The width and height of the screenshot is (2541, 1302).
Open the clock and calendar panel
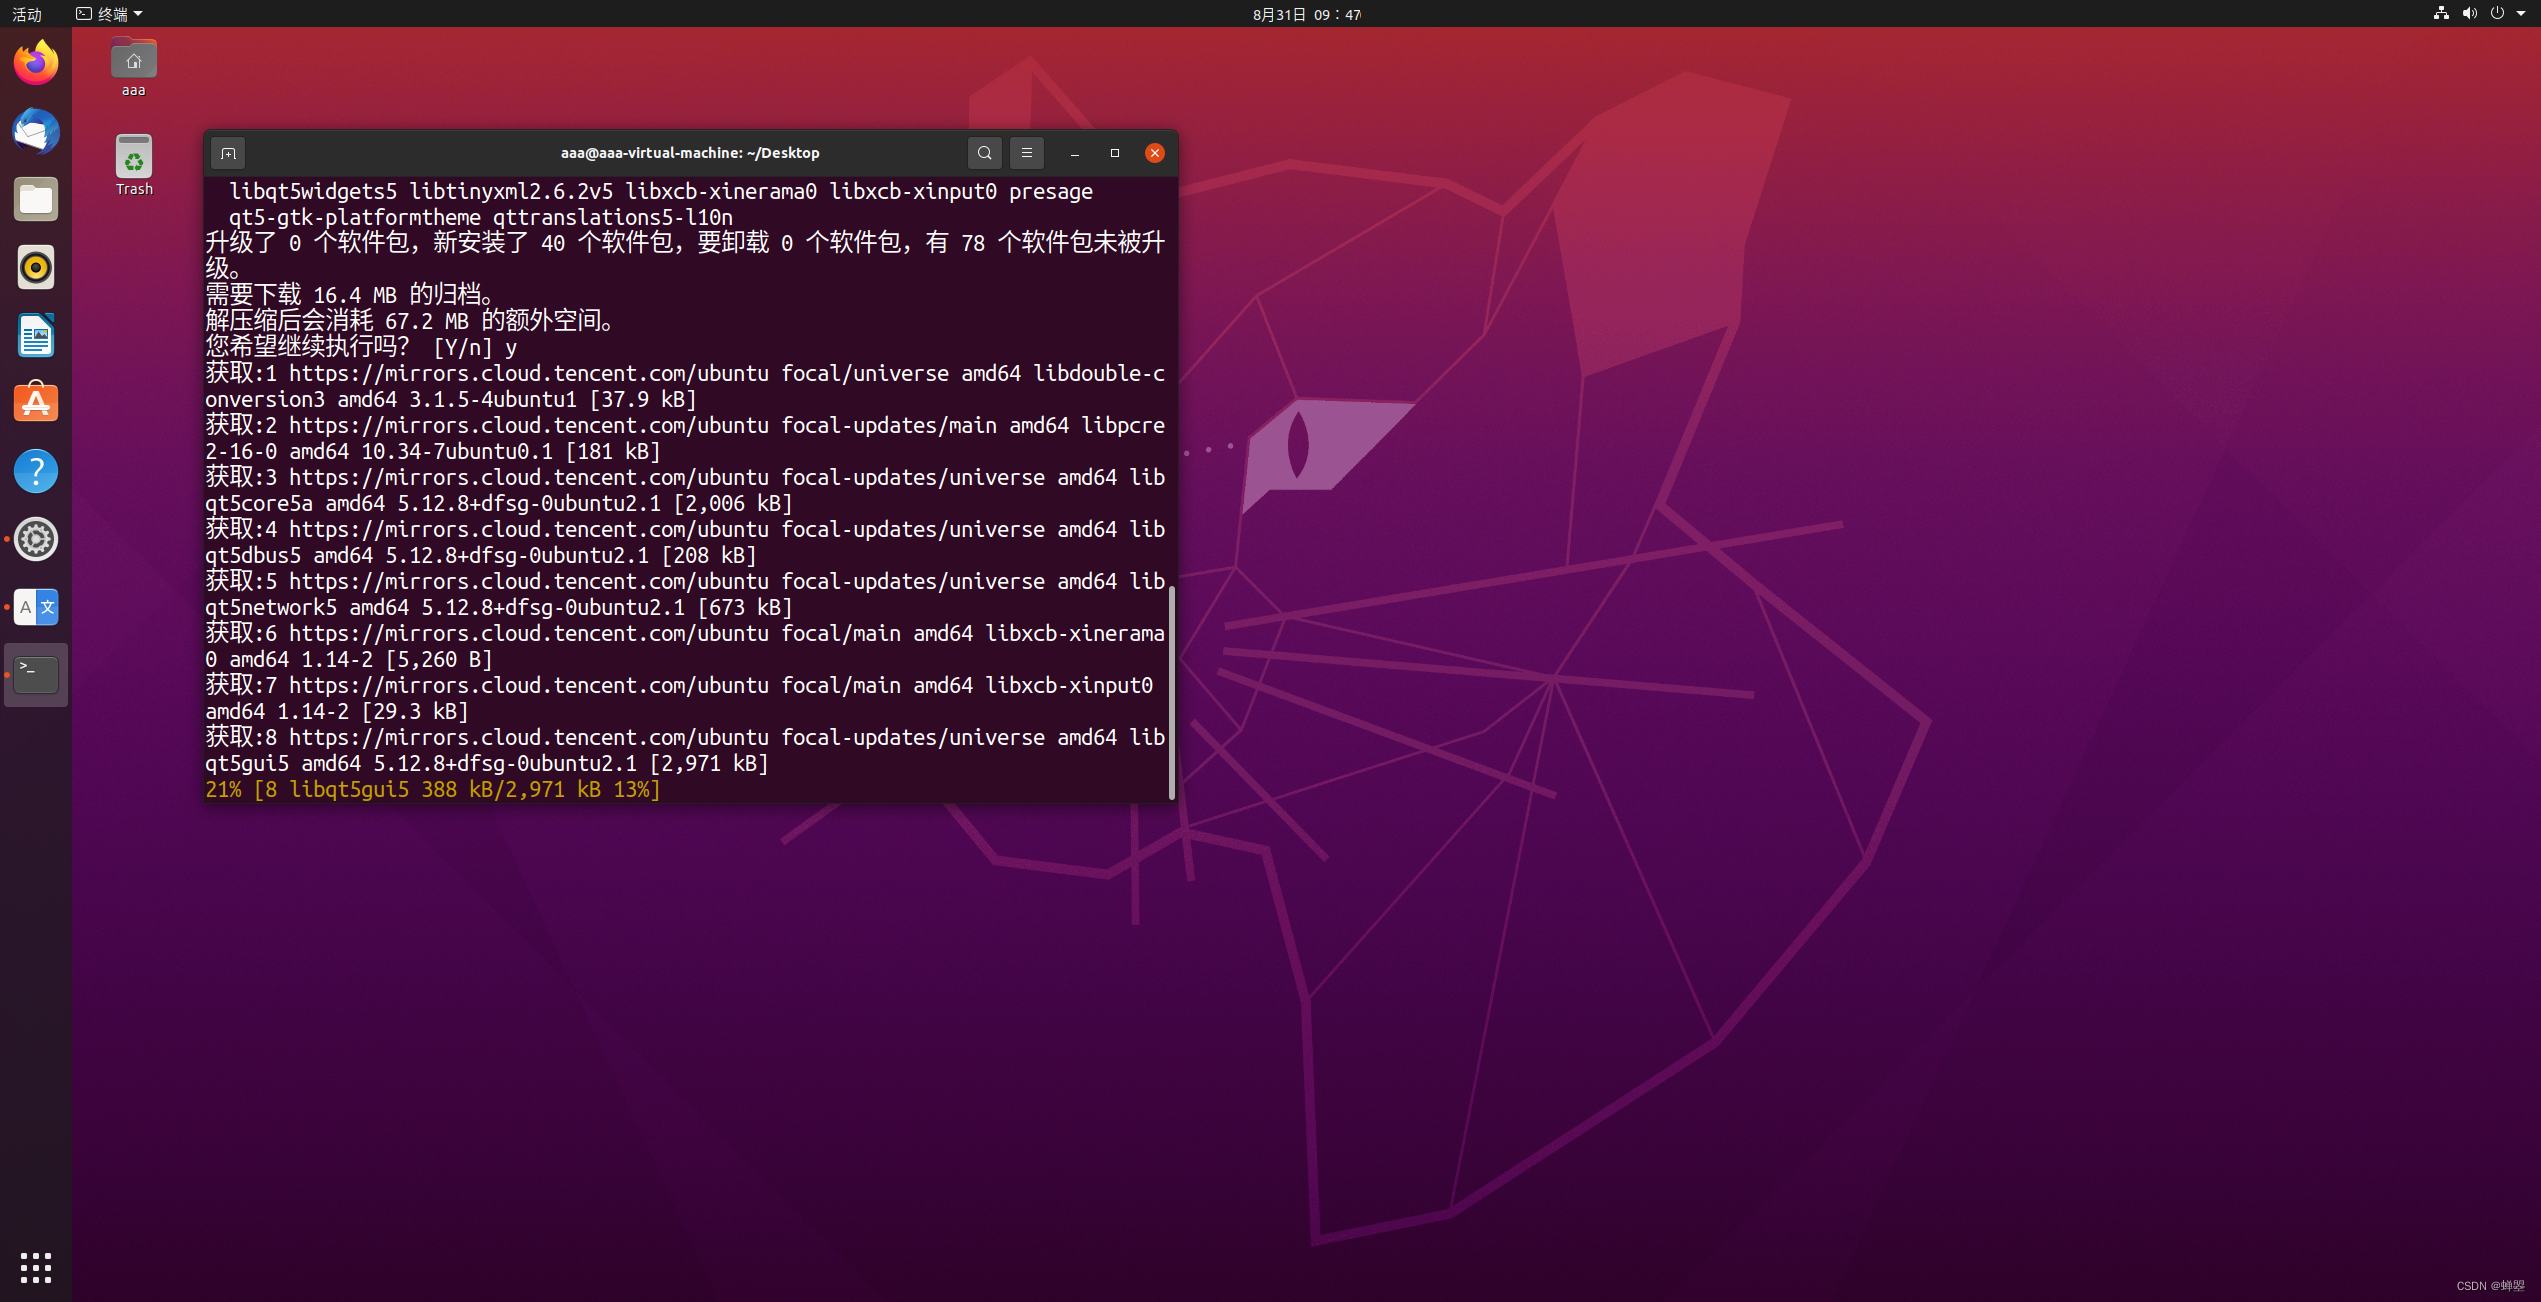pos(1306,14)
